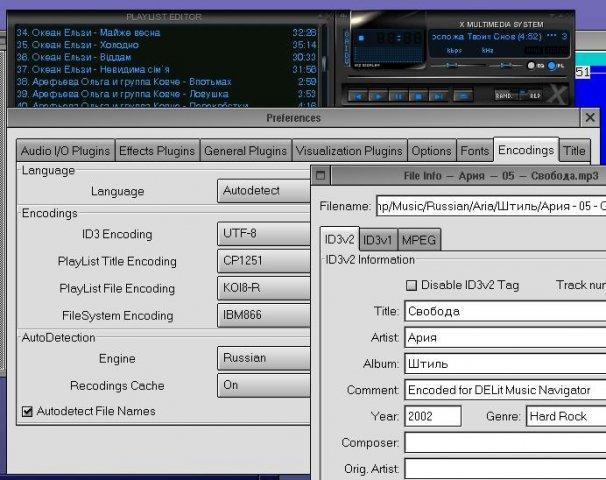Uncheck Autodetect File Names checkbox
606x480 pixels.
pyautogui.click(x=27, y=411)
